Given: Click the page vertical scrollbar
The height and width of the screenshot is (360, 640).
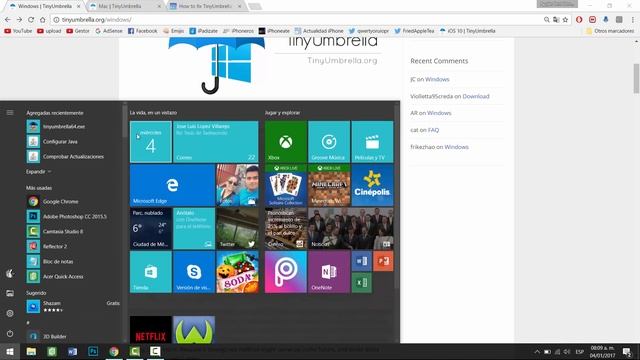Looking at the screenshot, I should 636,78.
